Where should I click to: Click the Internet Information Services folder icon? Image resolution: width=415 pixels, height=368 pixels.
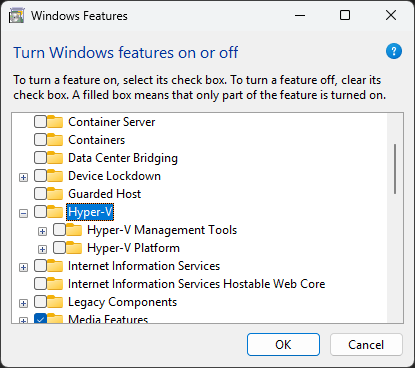click(55, 266)
